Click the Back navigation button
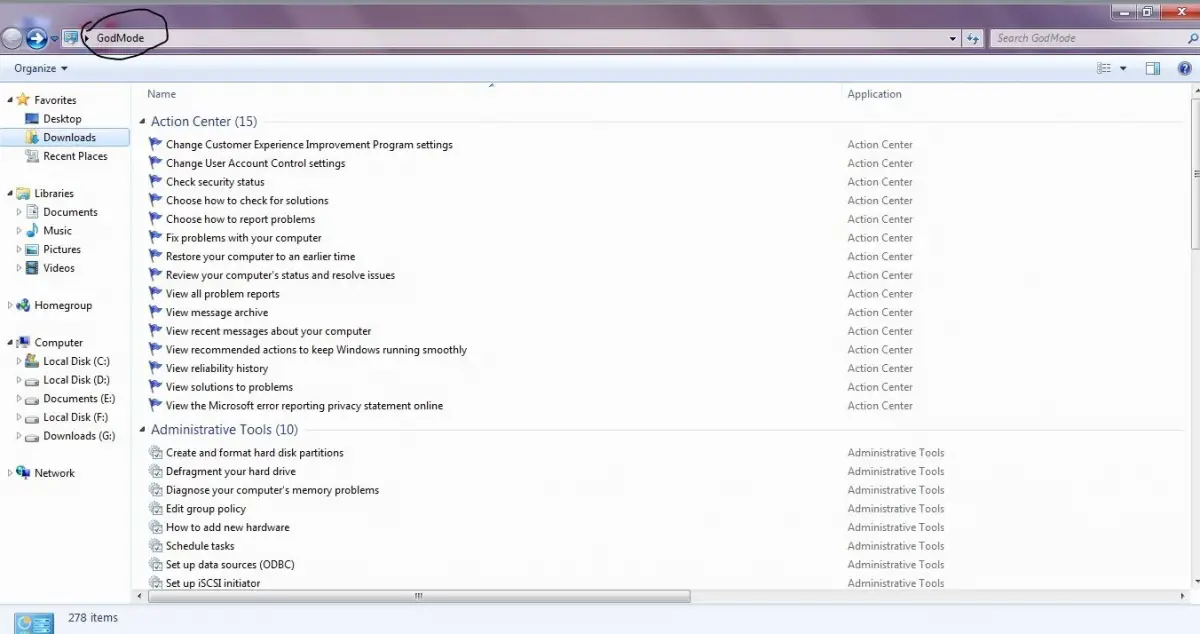 [11, 38]
